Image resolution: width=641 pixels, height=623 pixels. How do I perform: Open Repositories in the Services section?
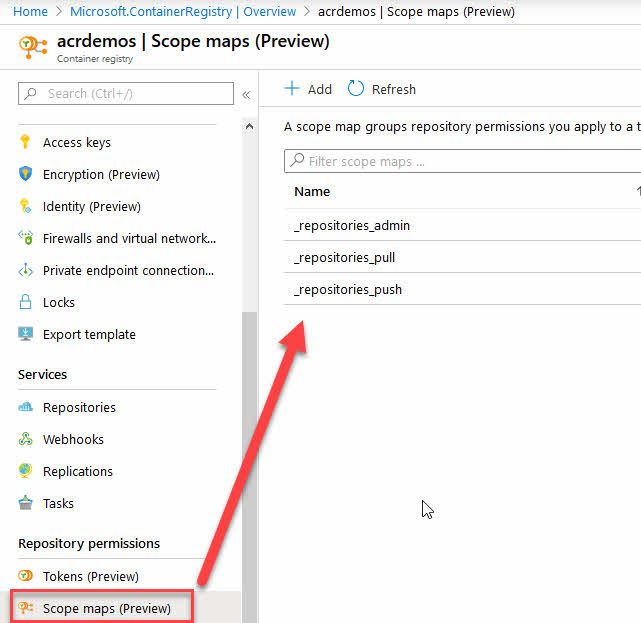(x=79, y=407)
